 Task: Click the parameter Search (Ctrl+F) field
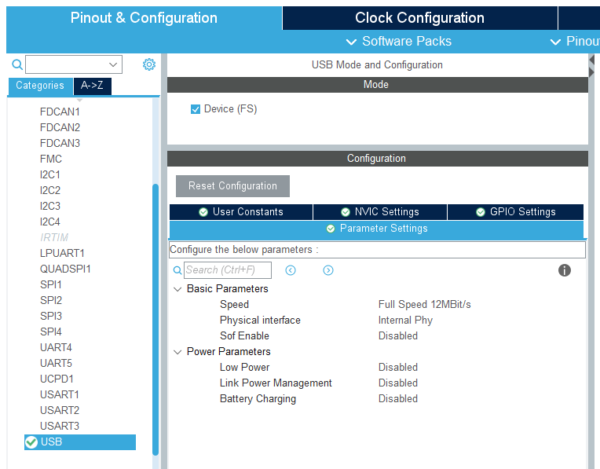(228, 270)
